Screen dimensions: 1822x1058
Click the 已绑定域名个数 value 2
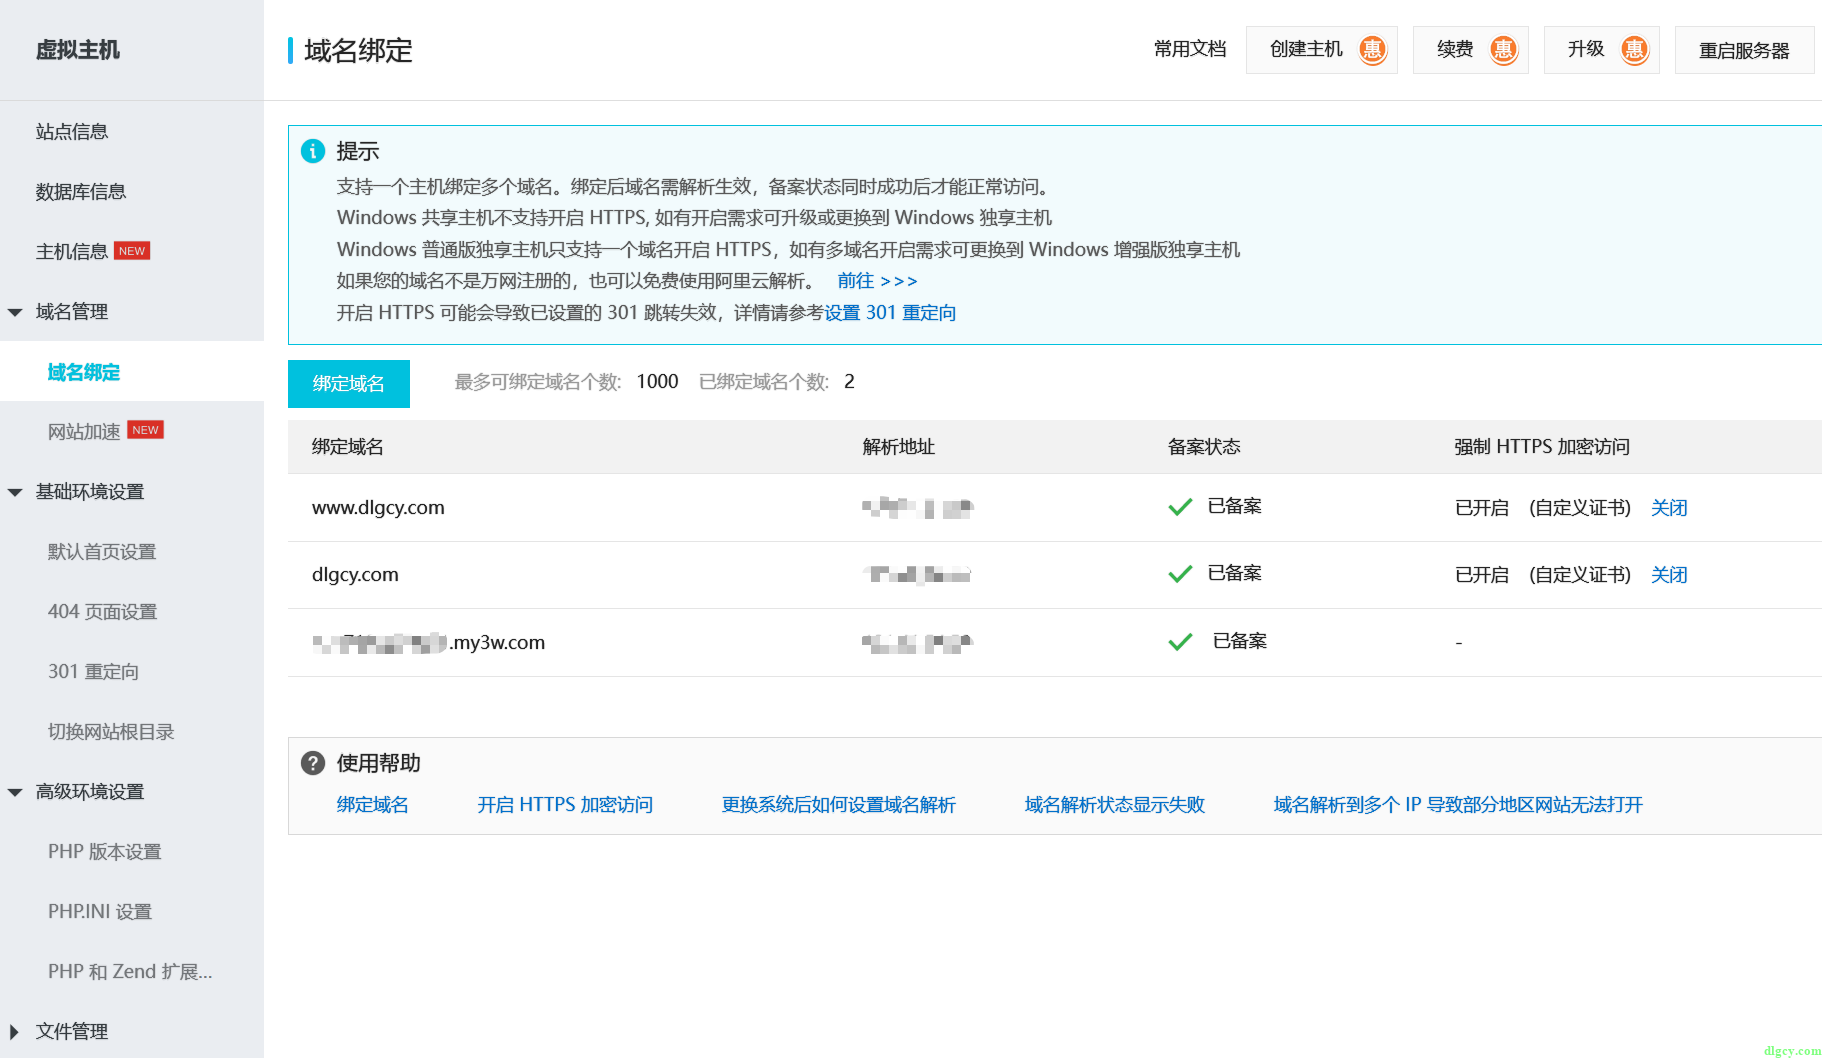[849, 381]
